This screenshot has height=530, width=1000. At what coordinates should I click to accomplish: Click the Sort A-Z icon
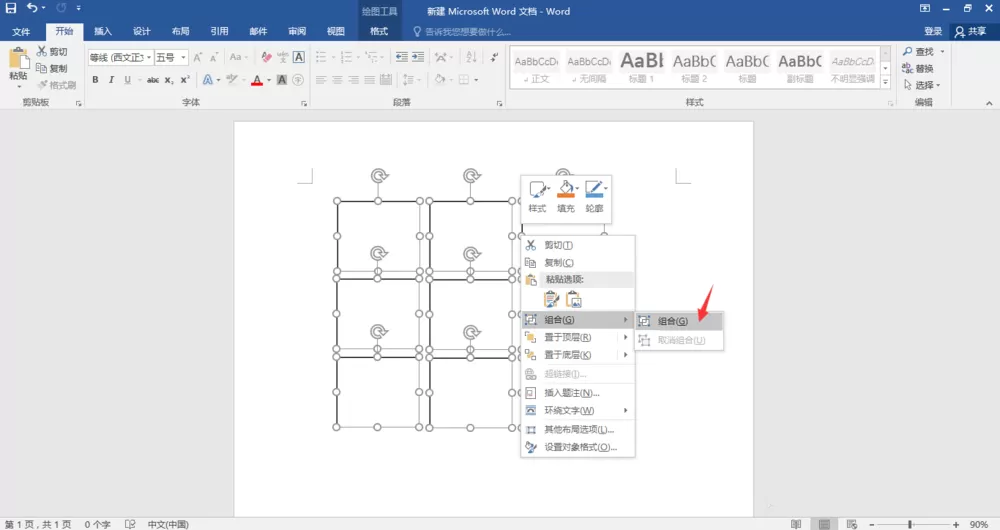[471, 57]
